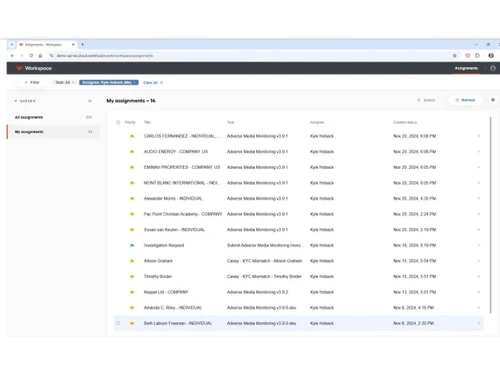Image resolution: width=500 pixels, height=375 pixels.
Task: Open the user profile icon in Workspace header
Action: pyautogui.click(x=493, y=68)
